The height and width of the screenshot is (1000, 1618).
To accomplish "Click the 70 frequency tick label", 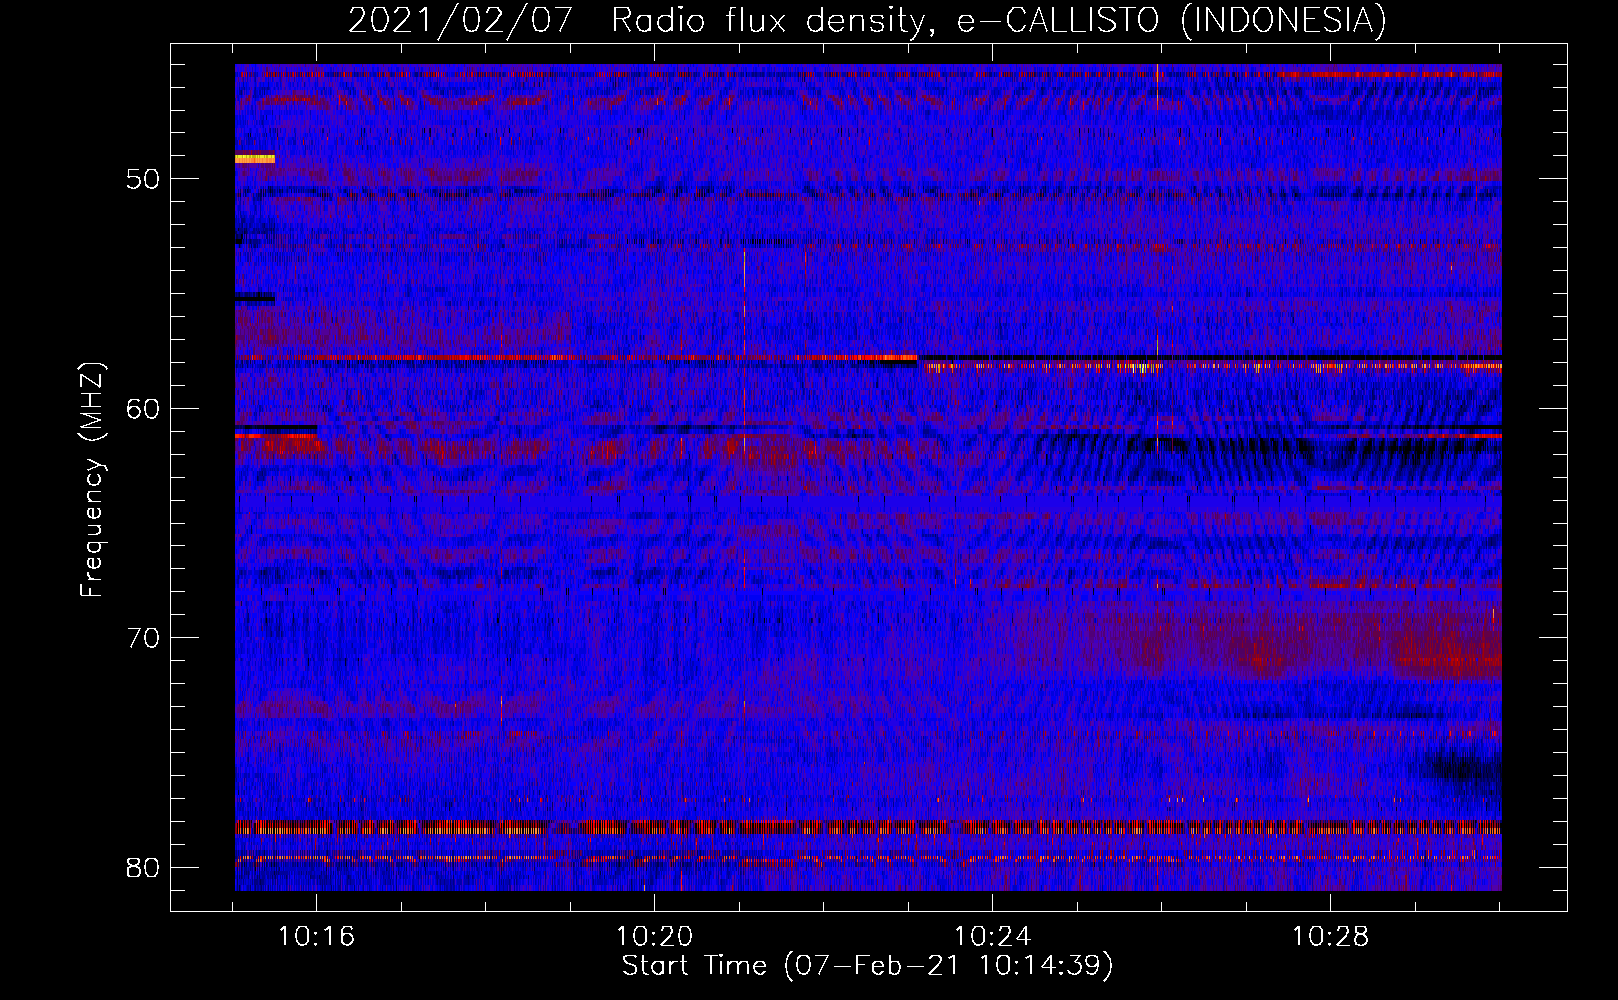I will [144, 637].
